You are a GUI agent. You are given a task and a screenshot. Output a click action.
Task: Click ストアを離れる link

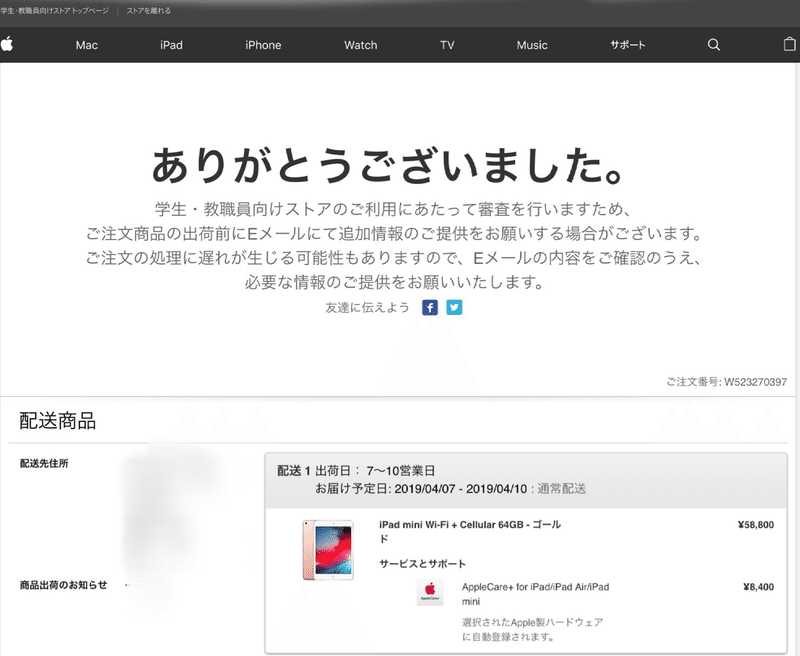click(148, 11)
